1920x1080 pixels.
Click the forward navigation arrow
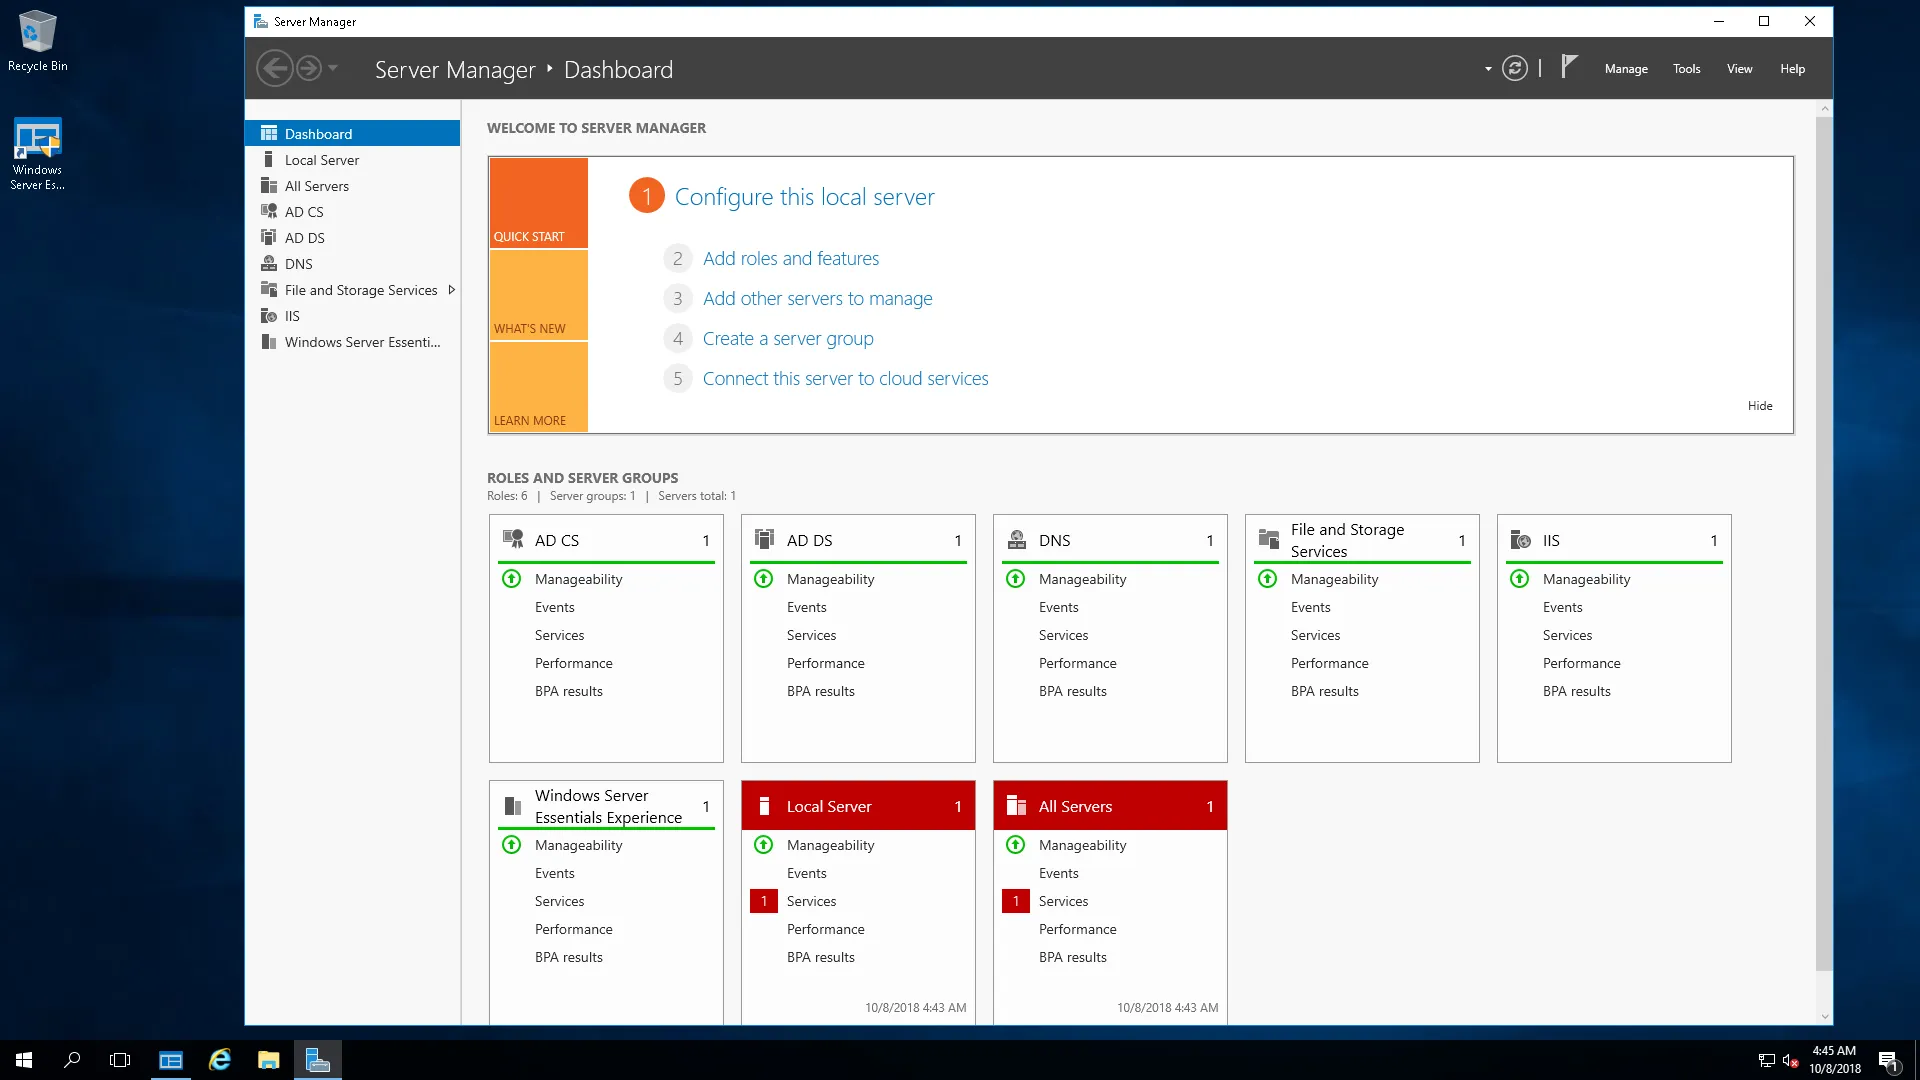pos(309,68)
